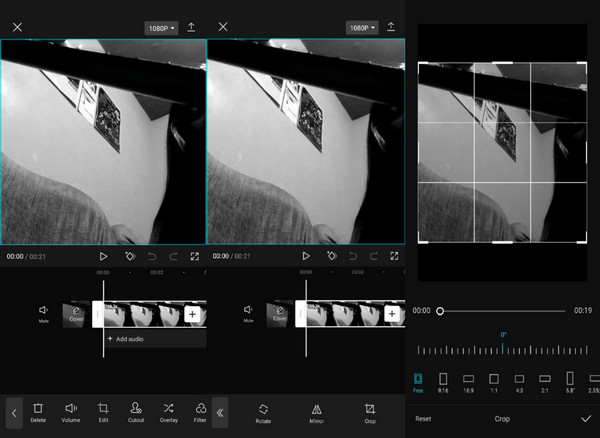Viewport: 600px width, 438px height.
Task: Open the Cutout tool
Action: (136, 412)
